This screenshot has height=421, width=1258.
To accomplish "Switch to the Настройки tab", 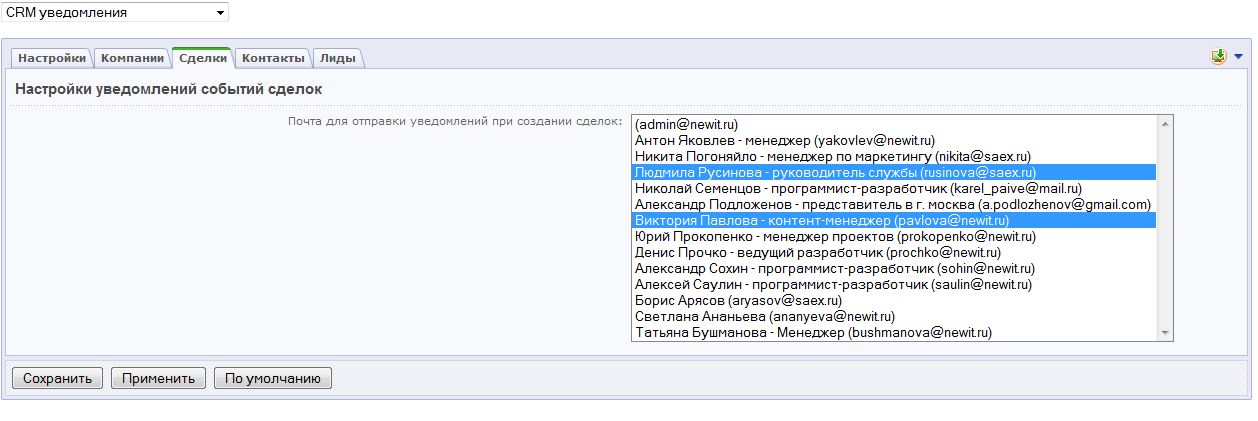I will coord(52,58).
